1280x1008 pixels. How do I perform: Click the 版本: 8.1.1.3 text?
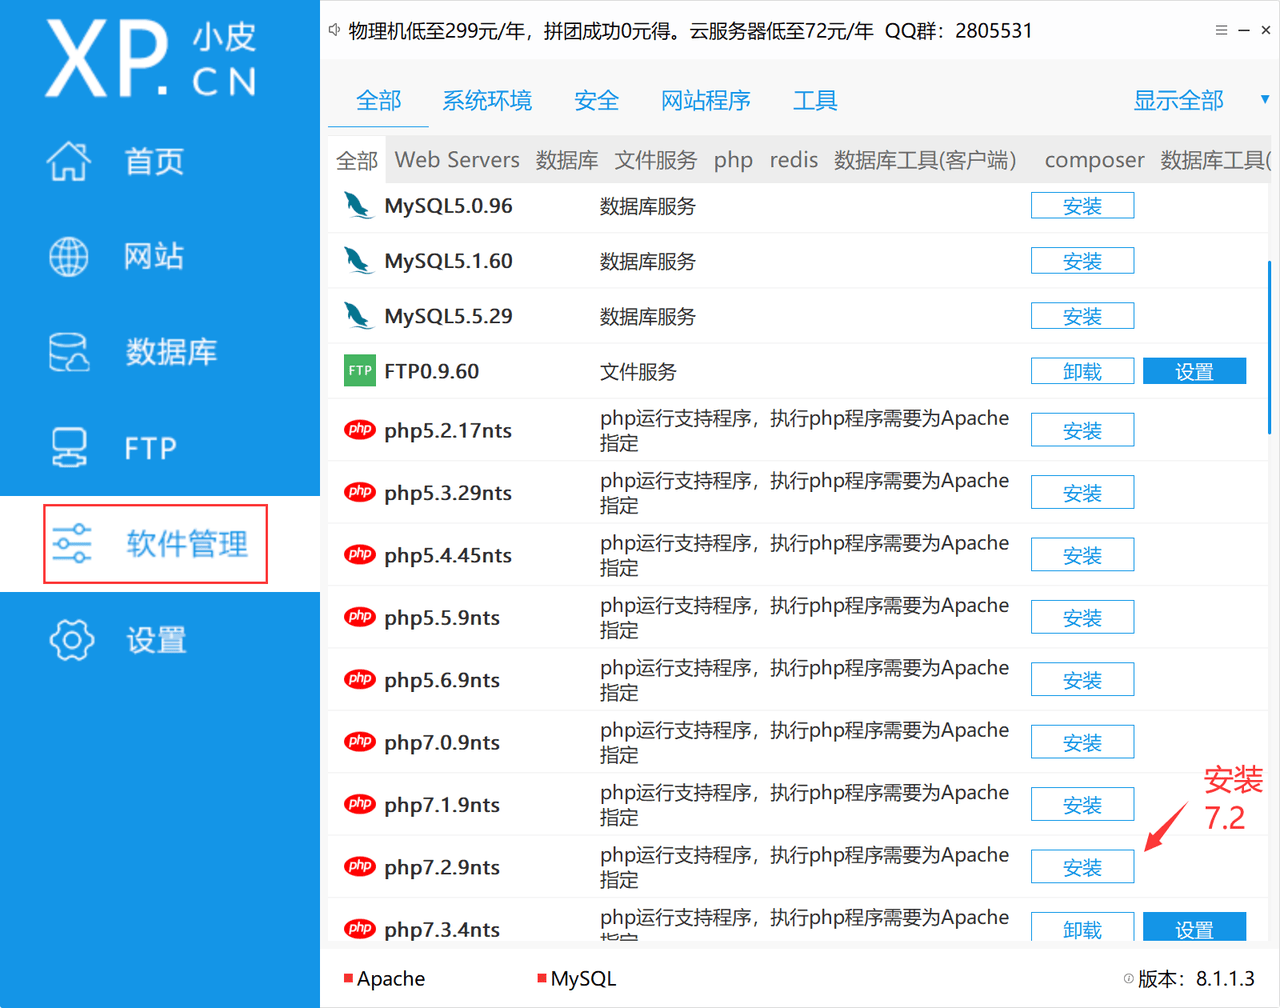(x=1196, y=979)
